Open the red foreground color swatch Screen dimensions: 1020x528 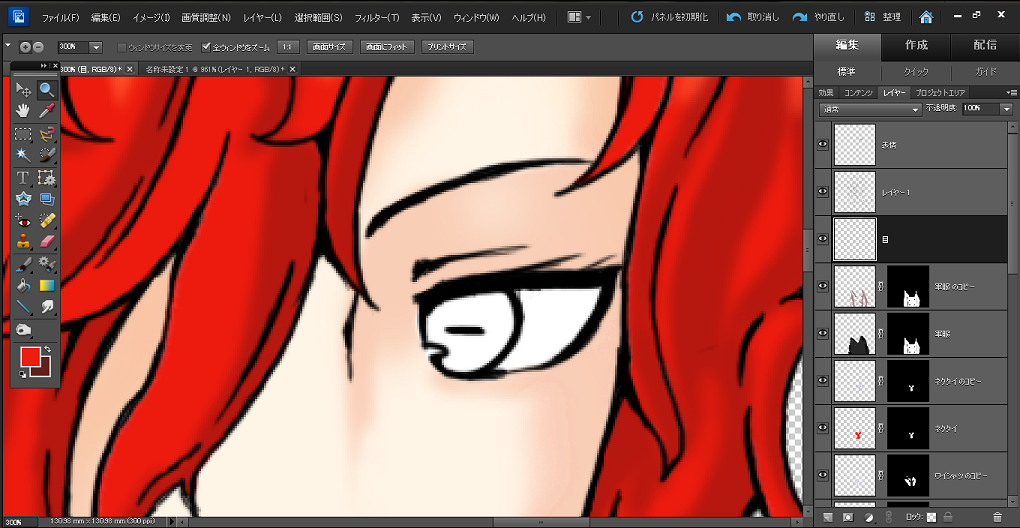pyautogui.click(x=31, y=357)
